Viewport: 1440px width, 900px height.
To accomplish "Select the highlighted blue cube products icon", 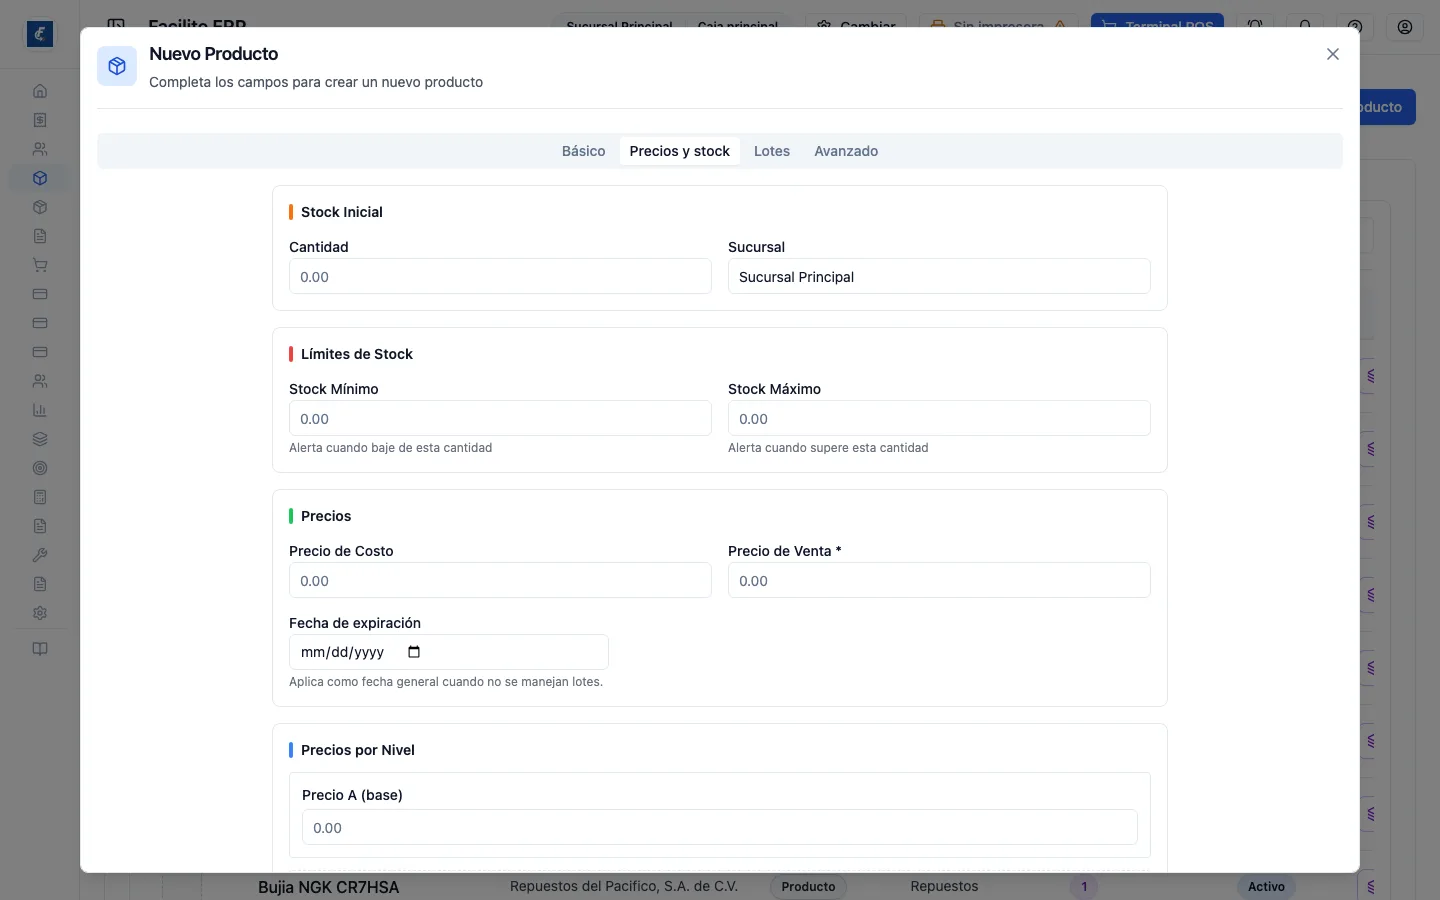I will click(x=40, y=178).
